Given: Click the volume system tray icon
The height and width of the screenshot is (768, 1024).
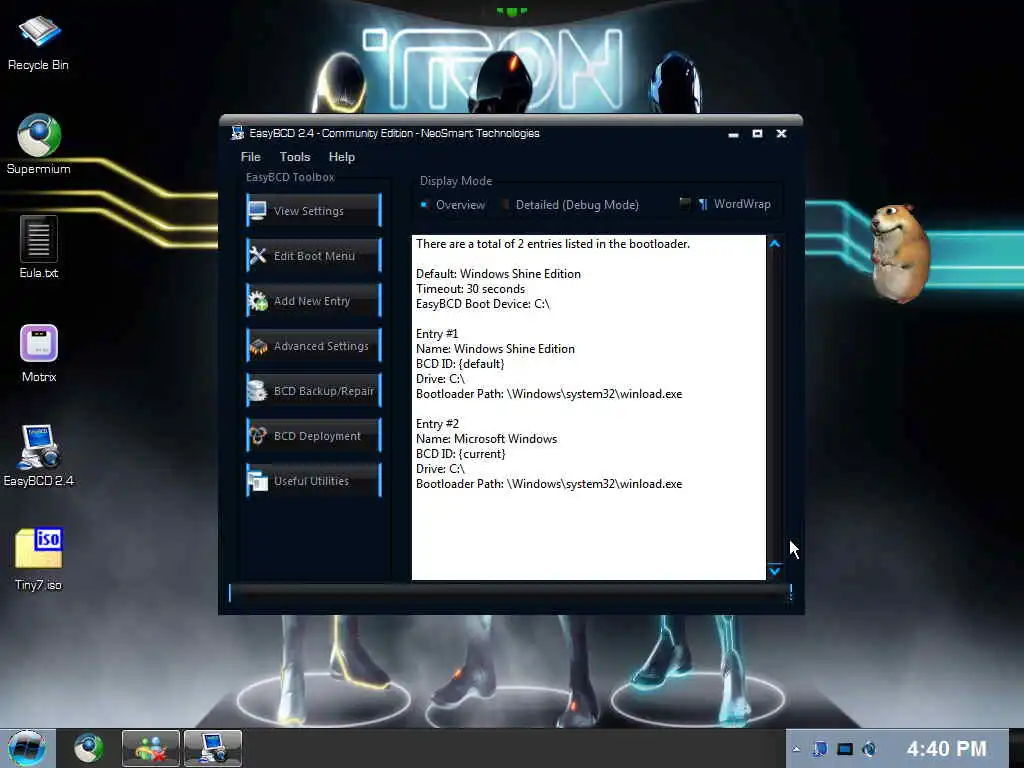Looking at the screenshot, I should (x=869, y=749).
